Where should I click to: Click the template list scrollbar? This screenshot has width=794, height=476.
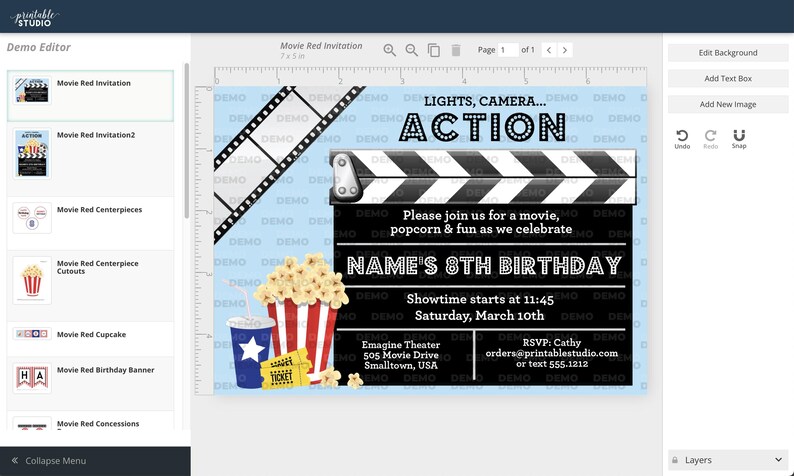click(x=186, y=141)
